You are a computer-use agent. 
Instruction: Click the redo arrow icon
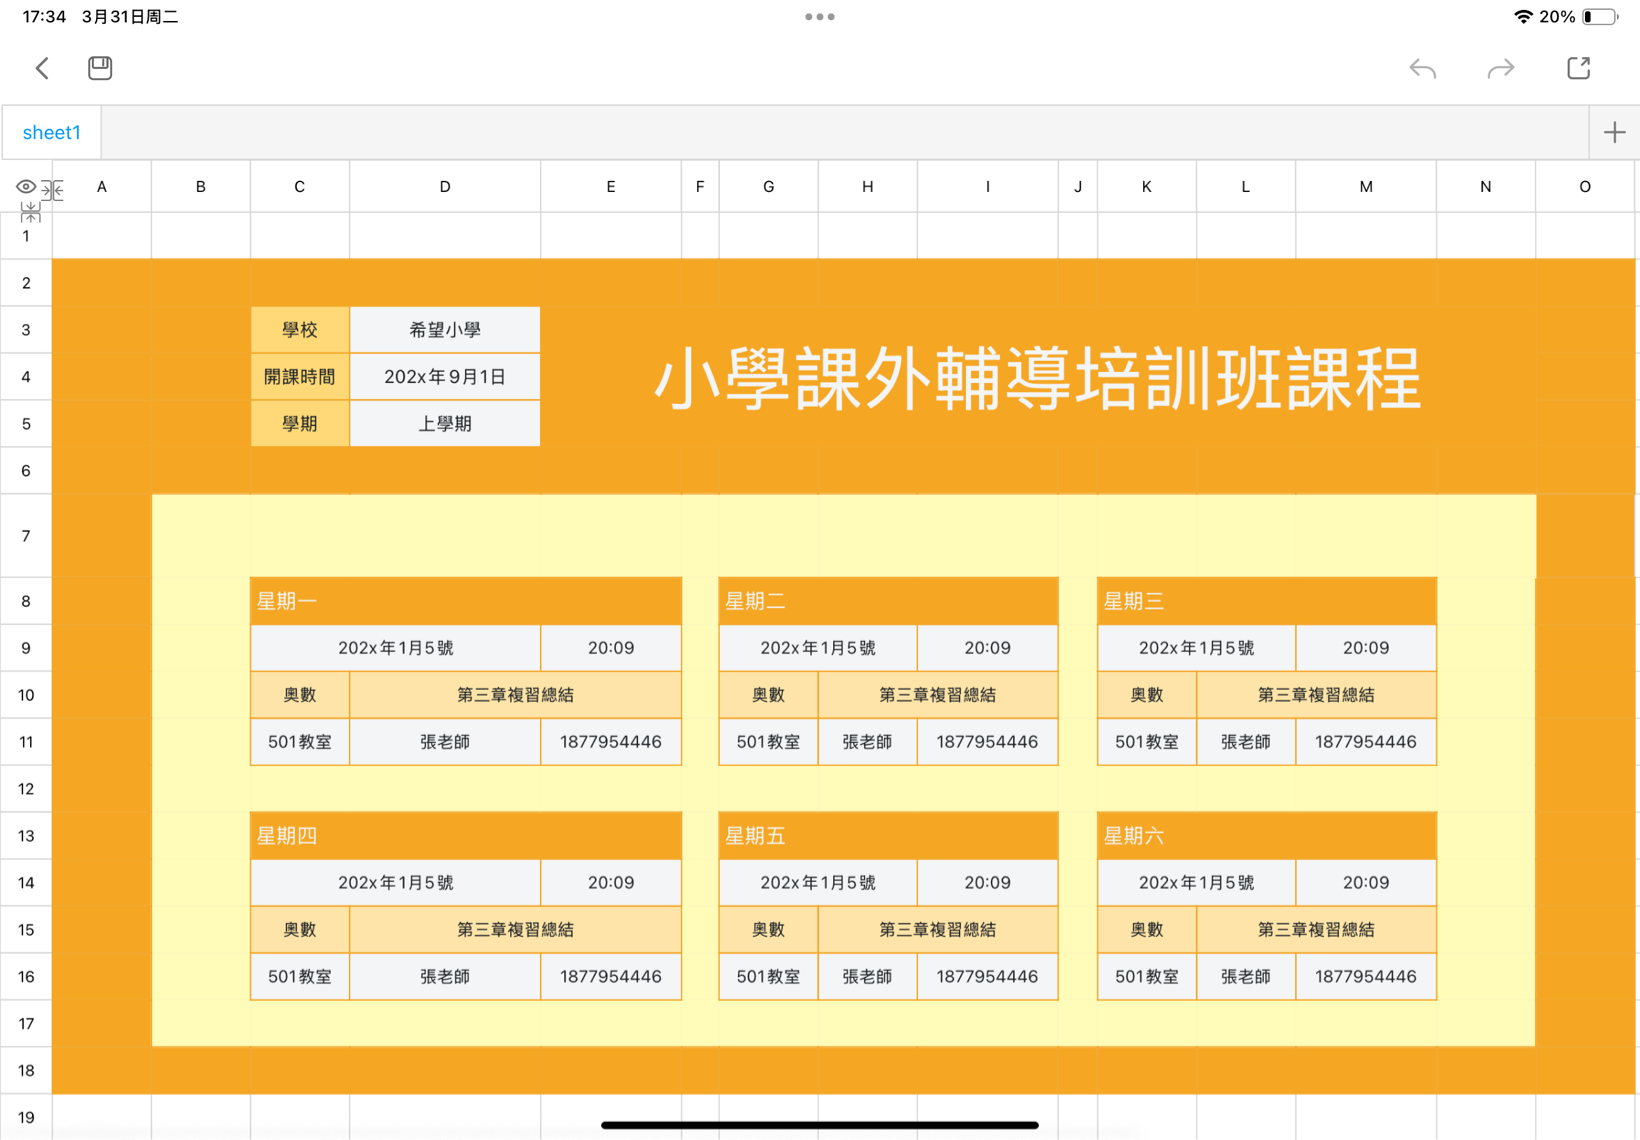1501,68
